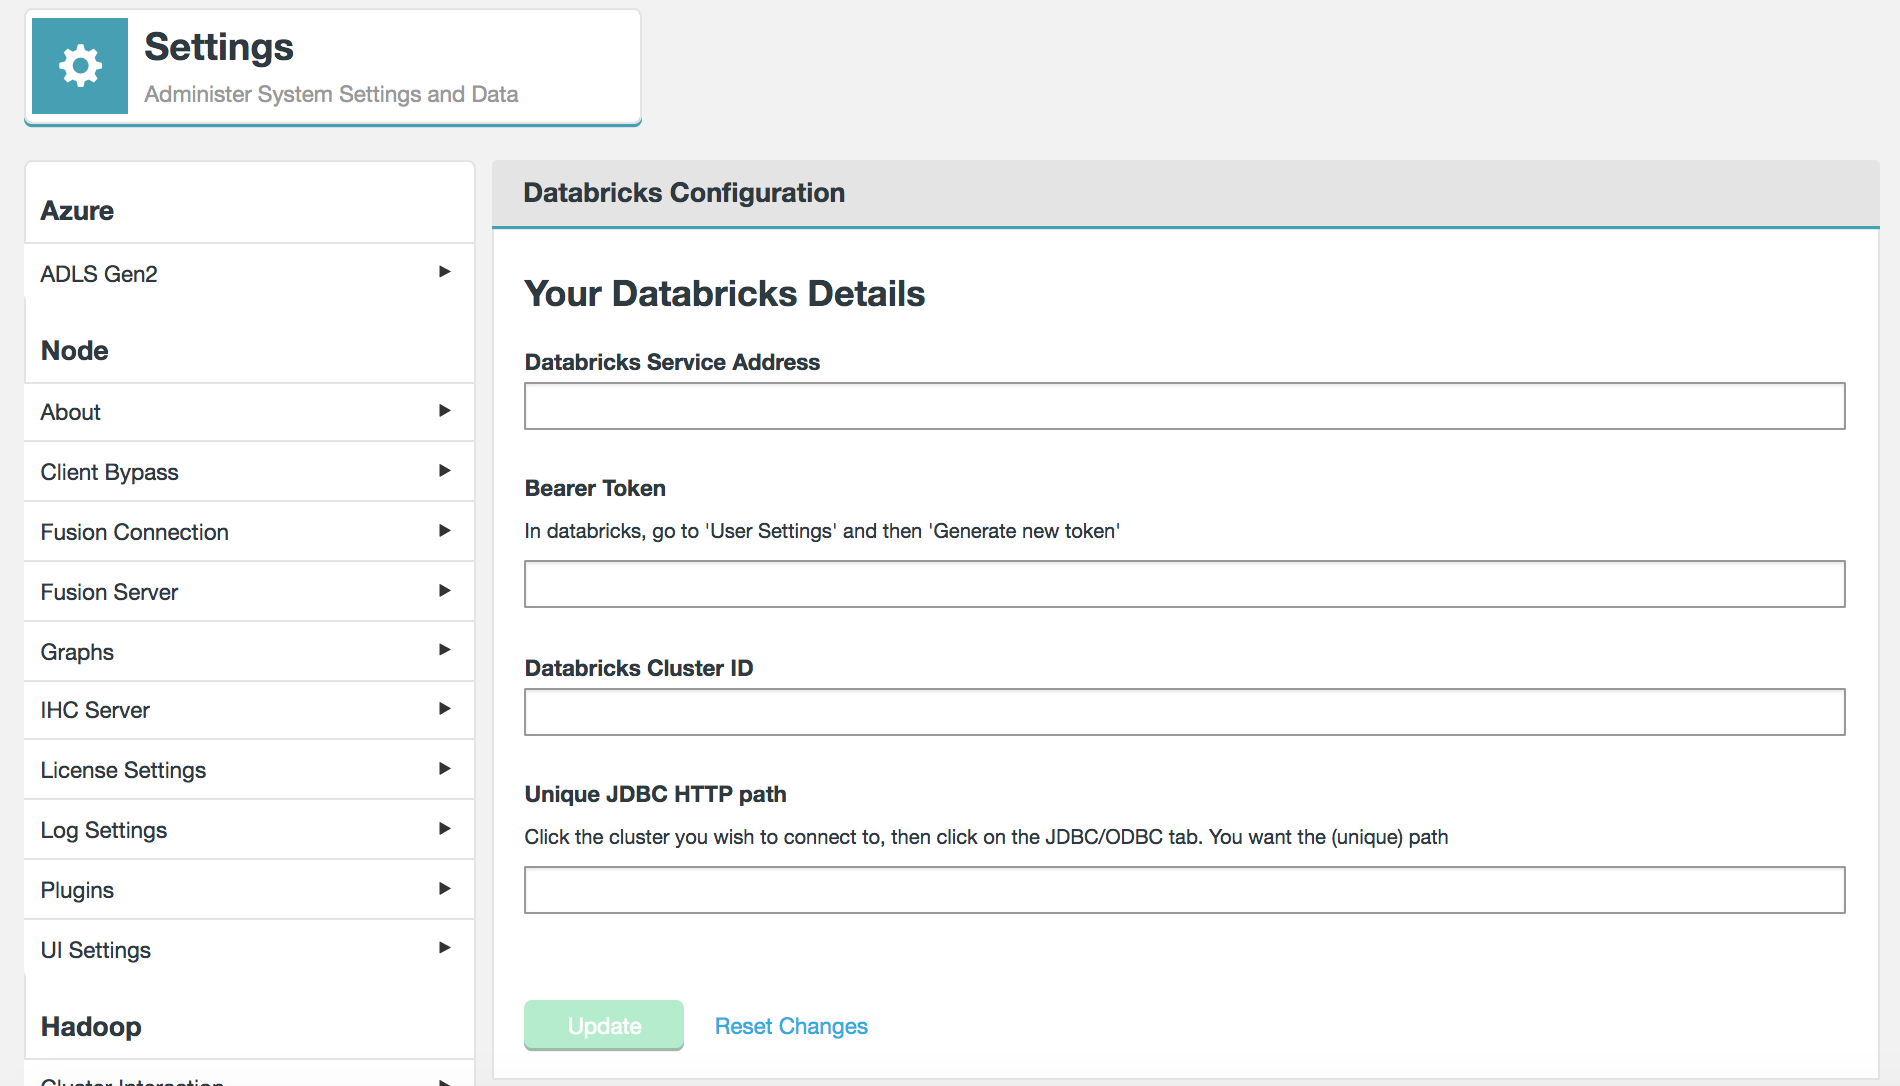Select Graphs in the sidebar
This screenshot has height=1086, width=1900.
(x=77, y=652)
